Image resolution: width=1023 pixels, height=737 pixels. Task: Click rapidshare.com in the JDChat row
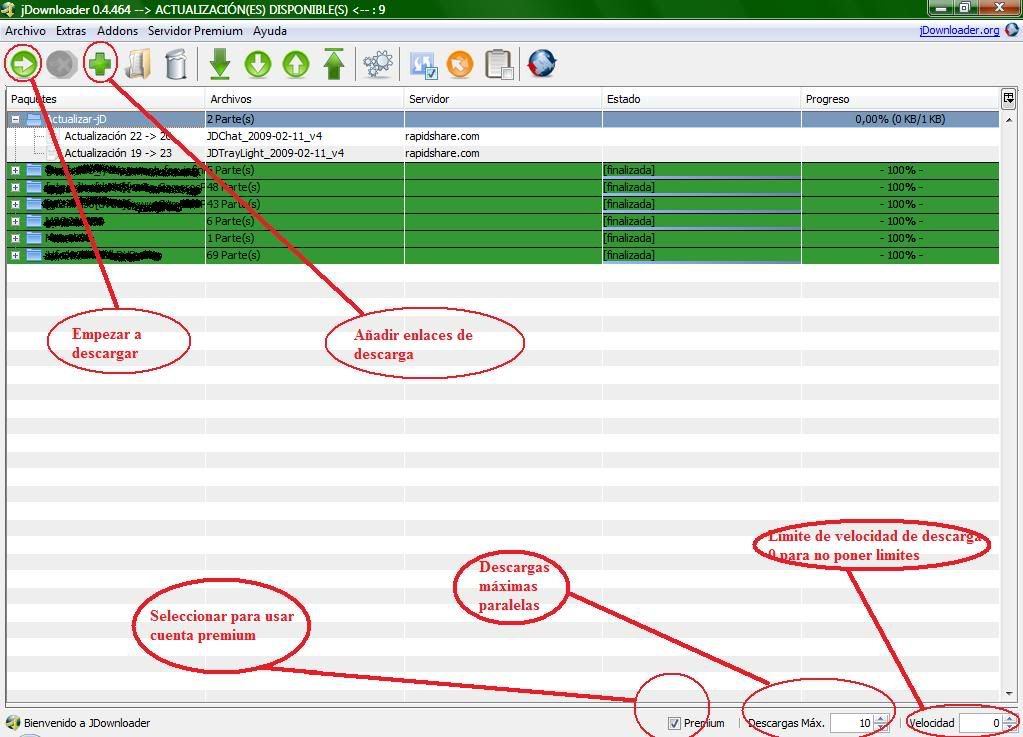pos(442,136)
